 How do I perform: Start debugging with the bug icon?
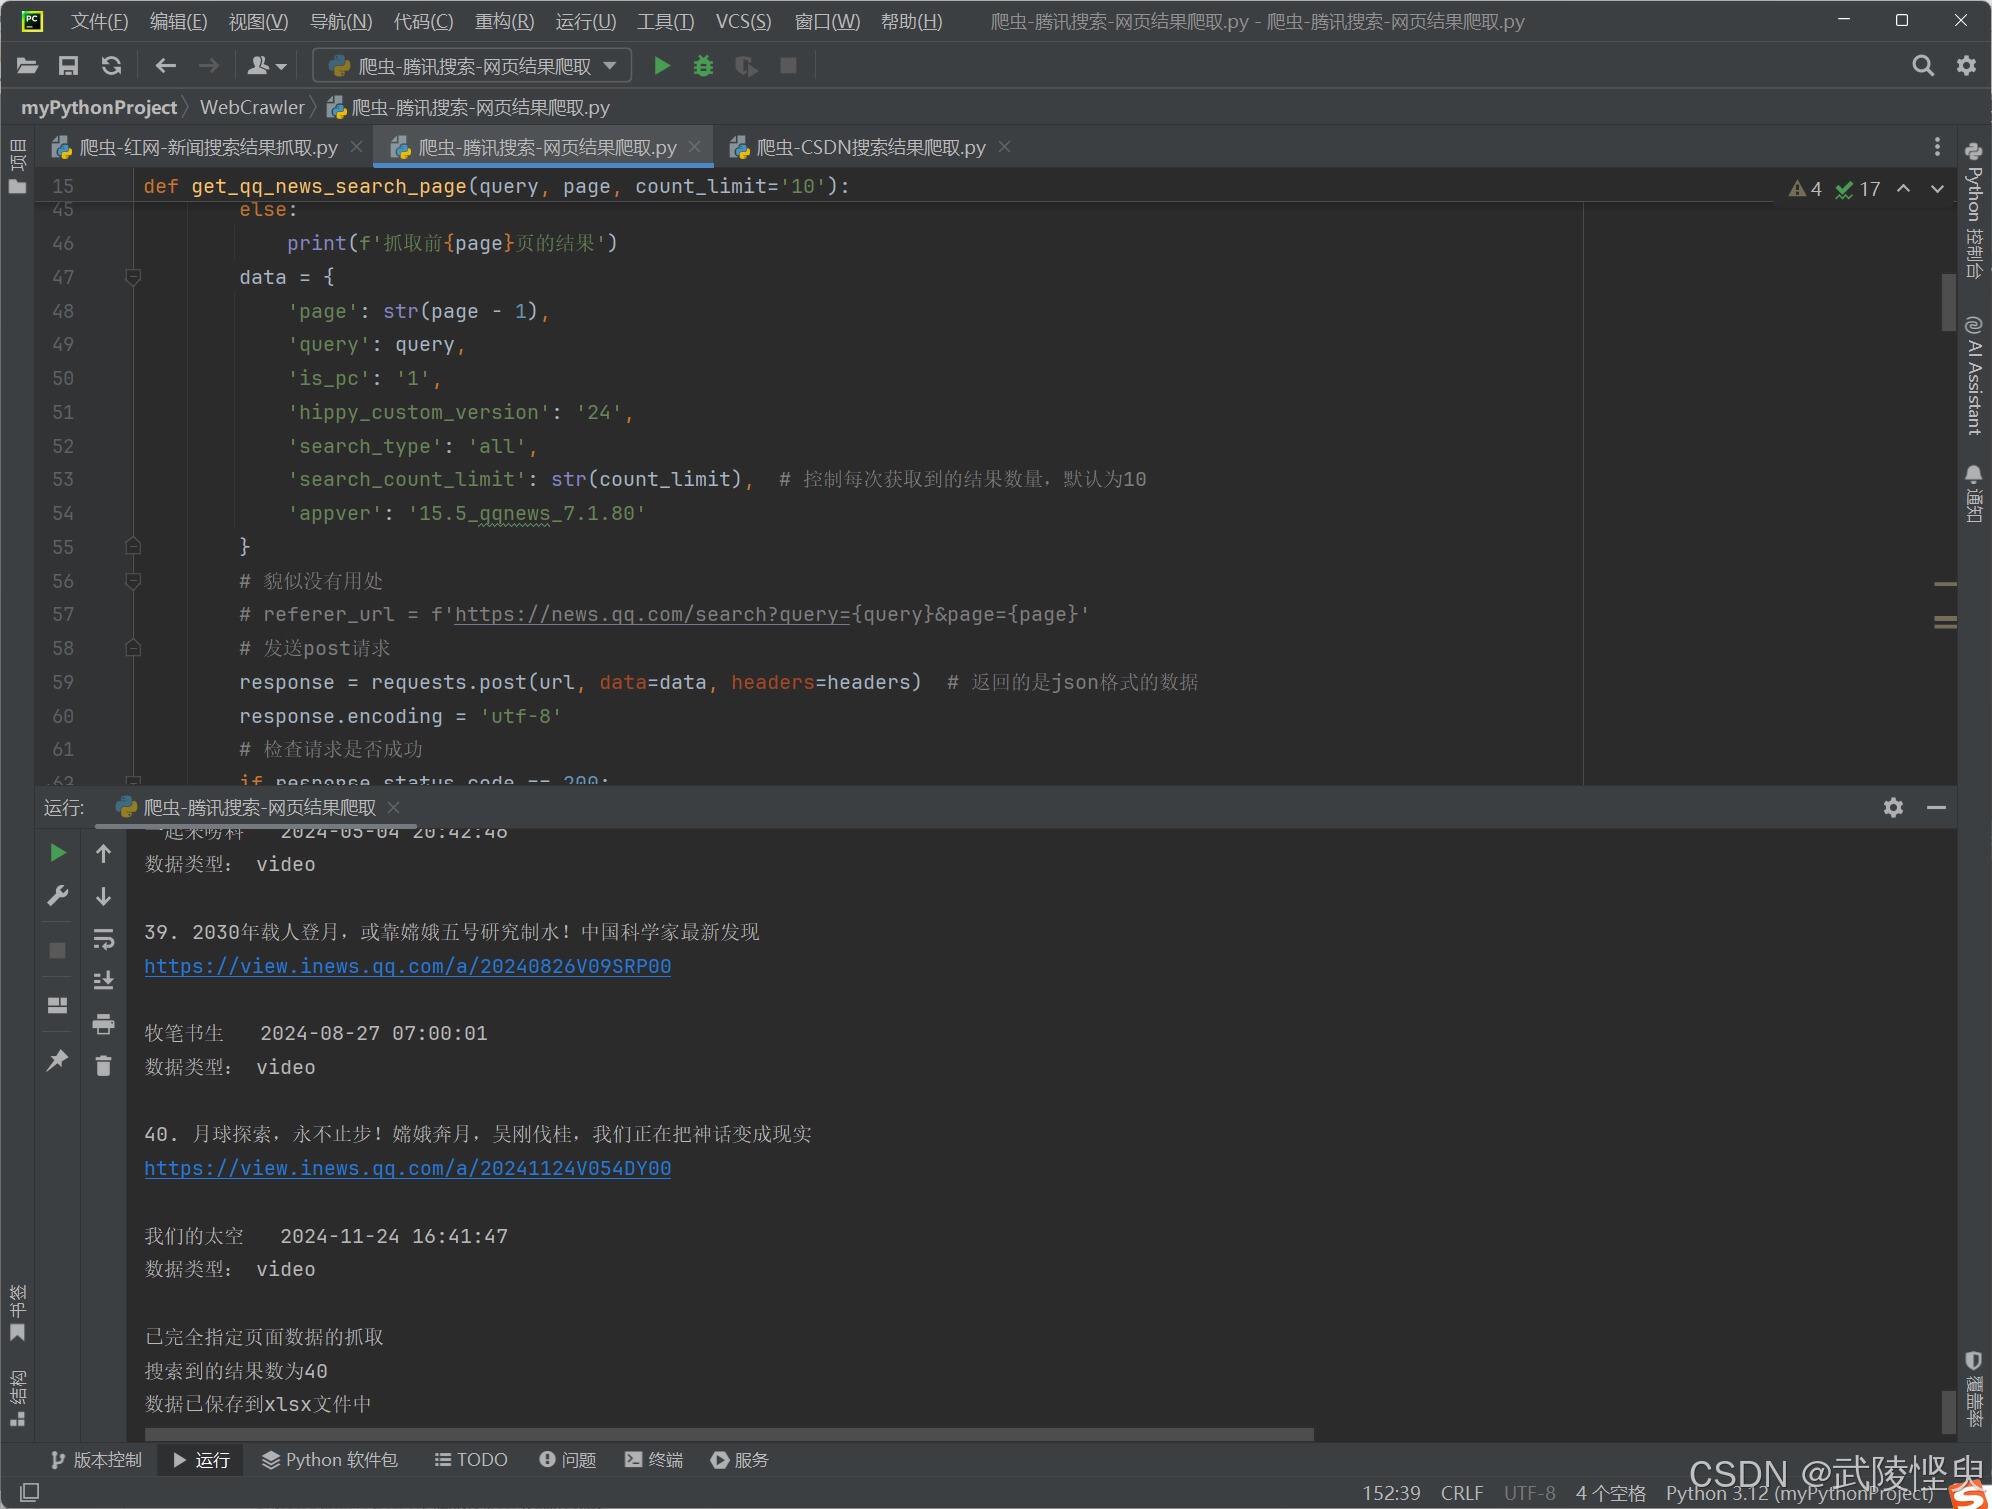point(703,66)
